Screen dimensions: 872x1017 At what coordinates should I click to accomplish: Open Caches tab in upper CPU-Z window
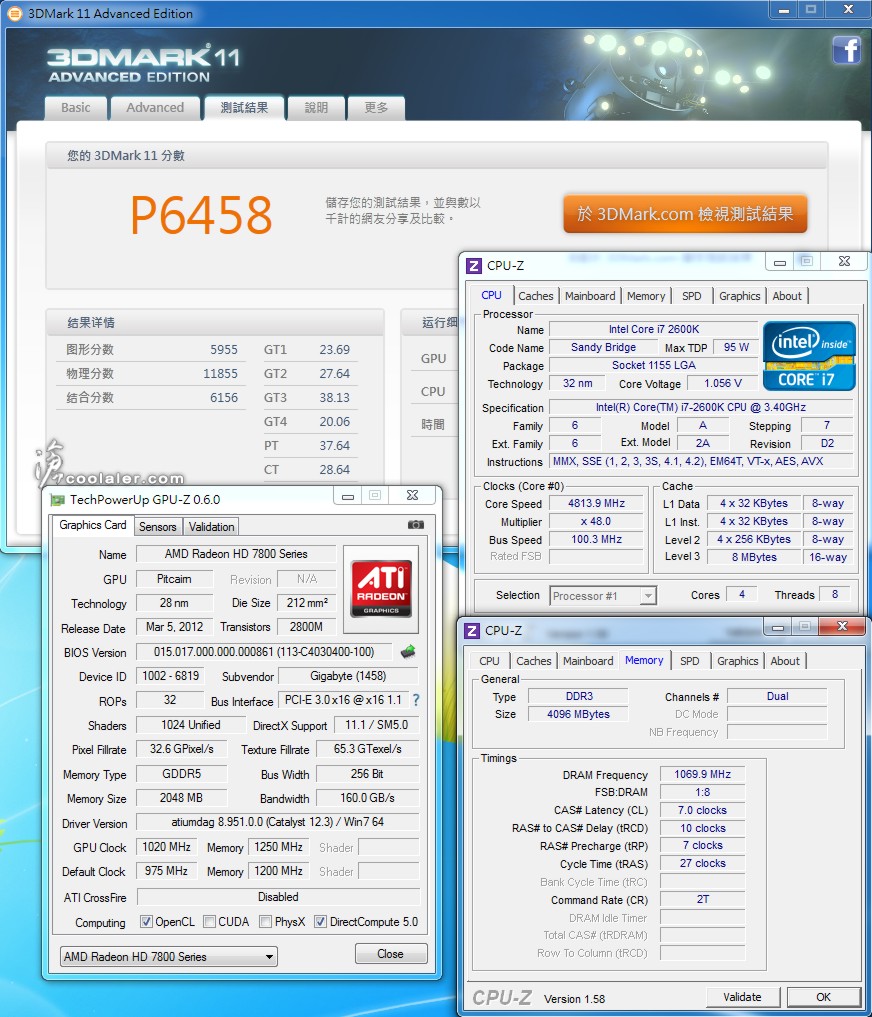coord(536,296)
